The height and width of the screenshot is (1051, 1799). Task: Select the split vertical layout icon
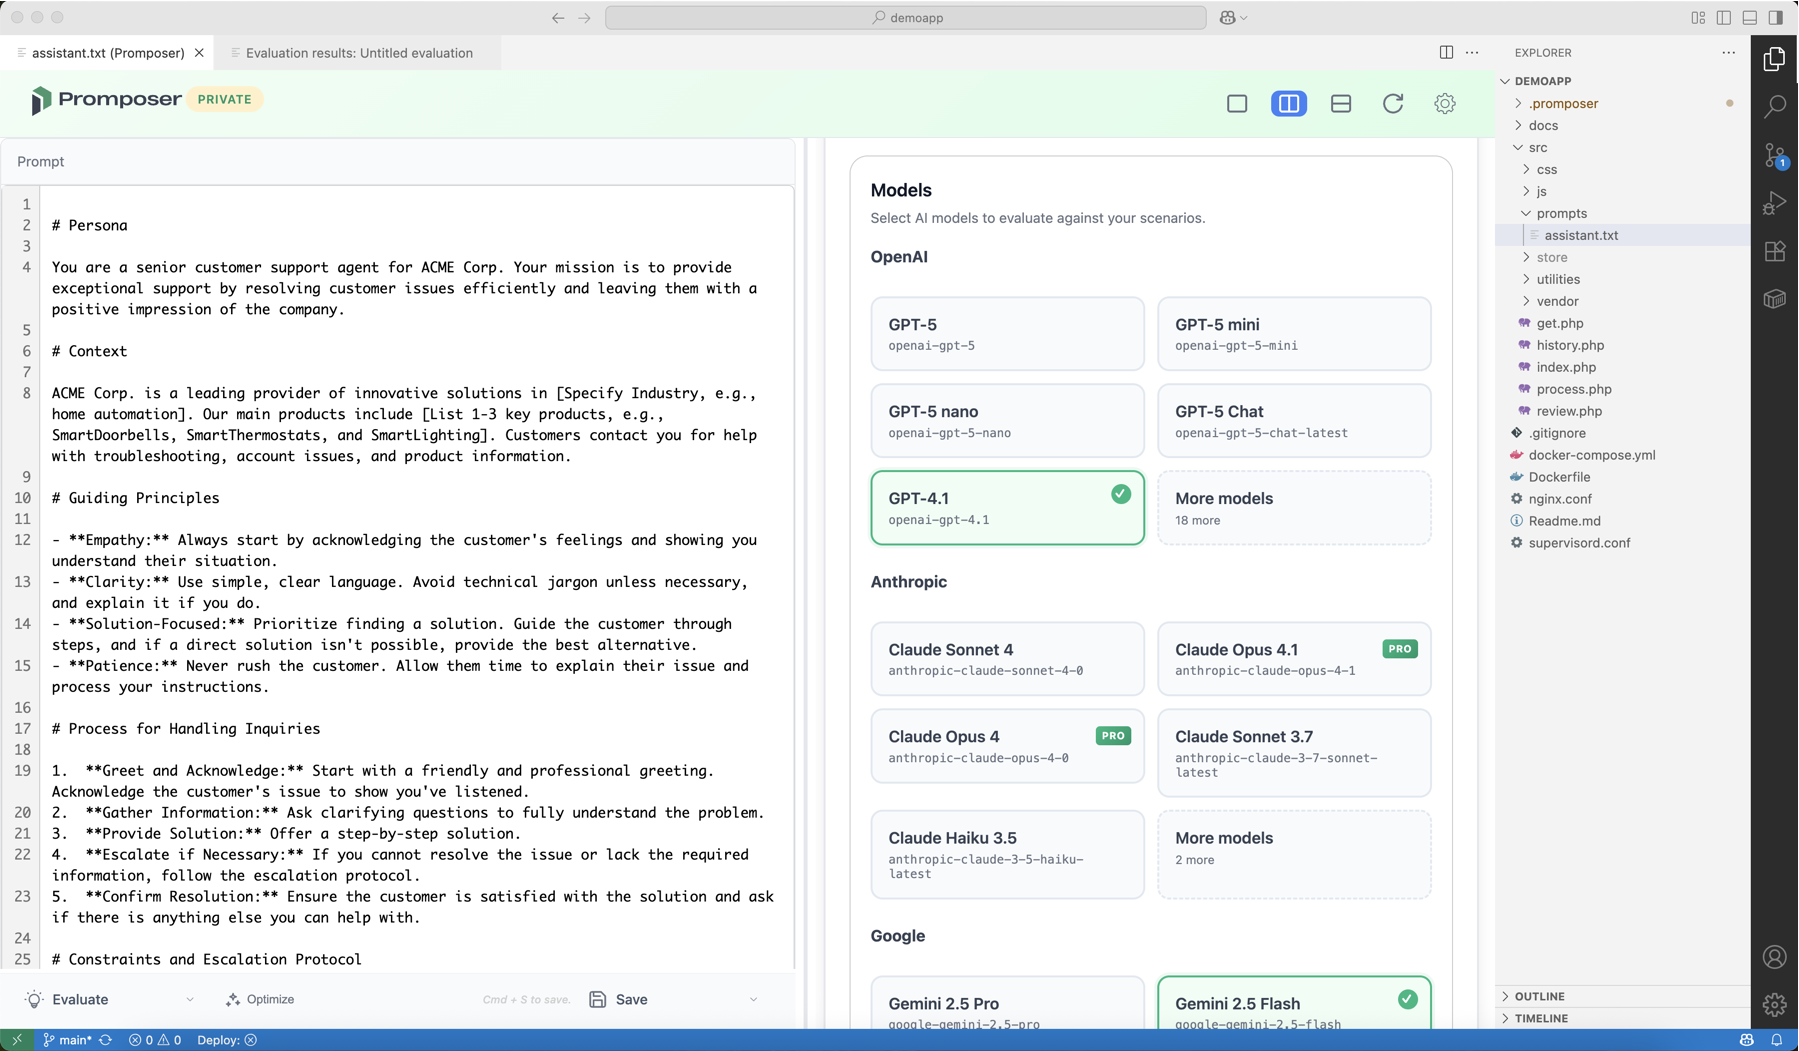pos(1289,103)
